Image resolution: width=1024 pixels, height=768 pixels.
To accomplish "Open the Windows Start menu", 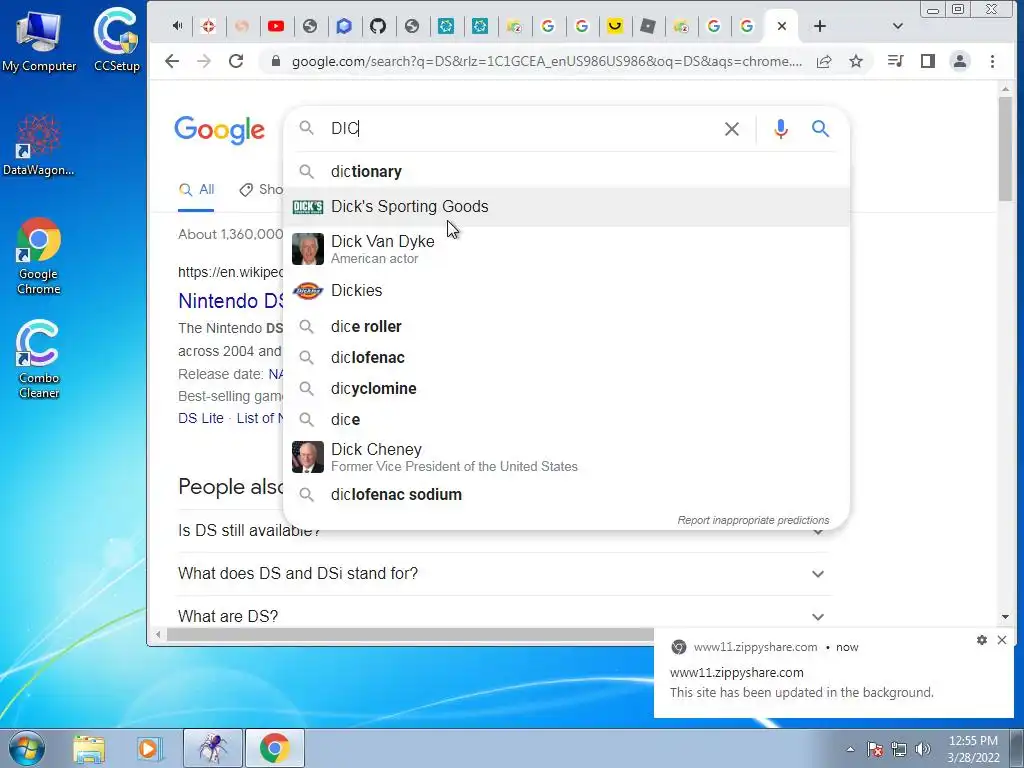I will [27, 748].
